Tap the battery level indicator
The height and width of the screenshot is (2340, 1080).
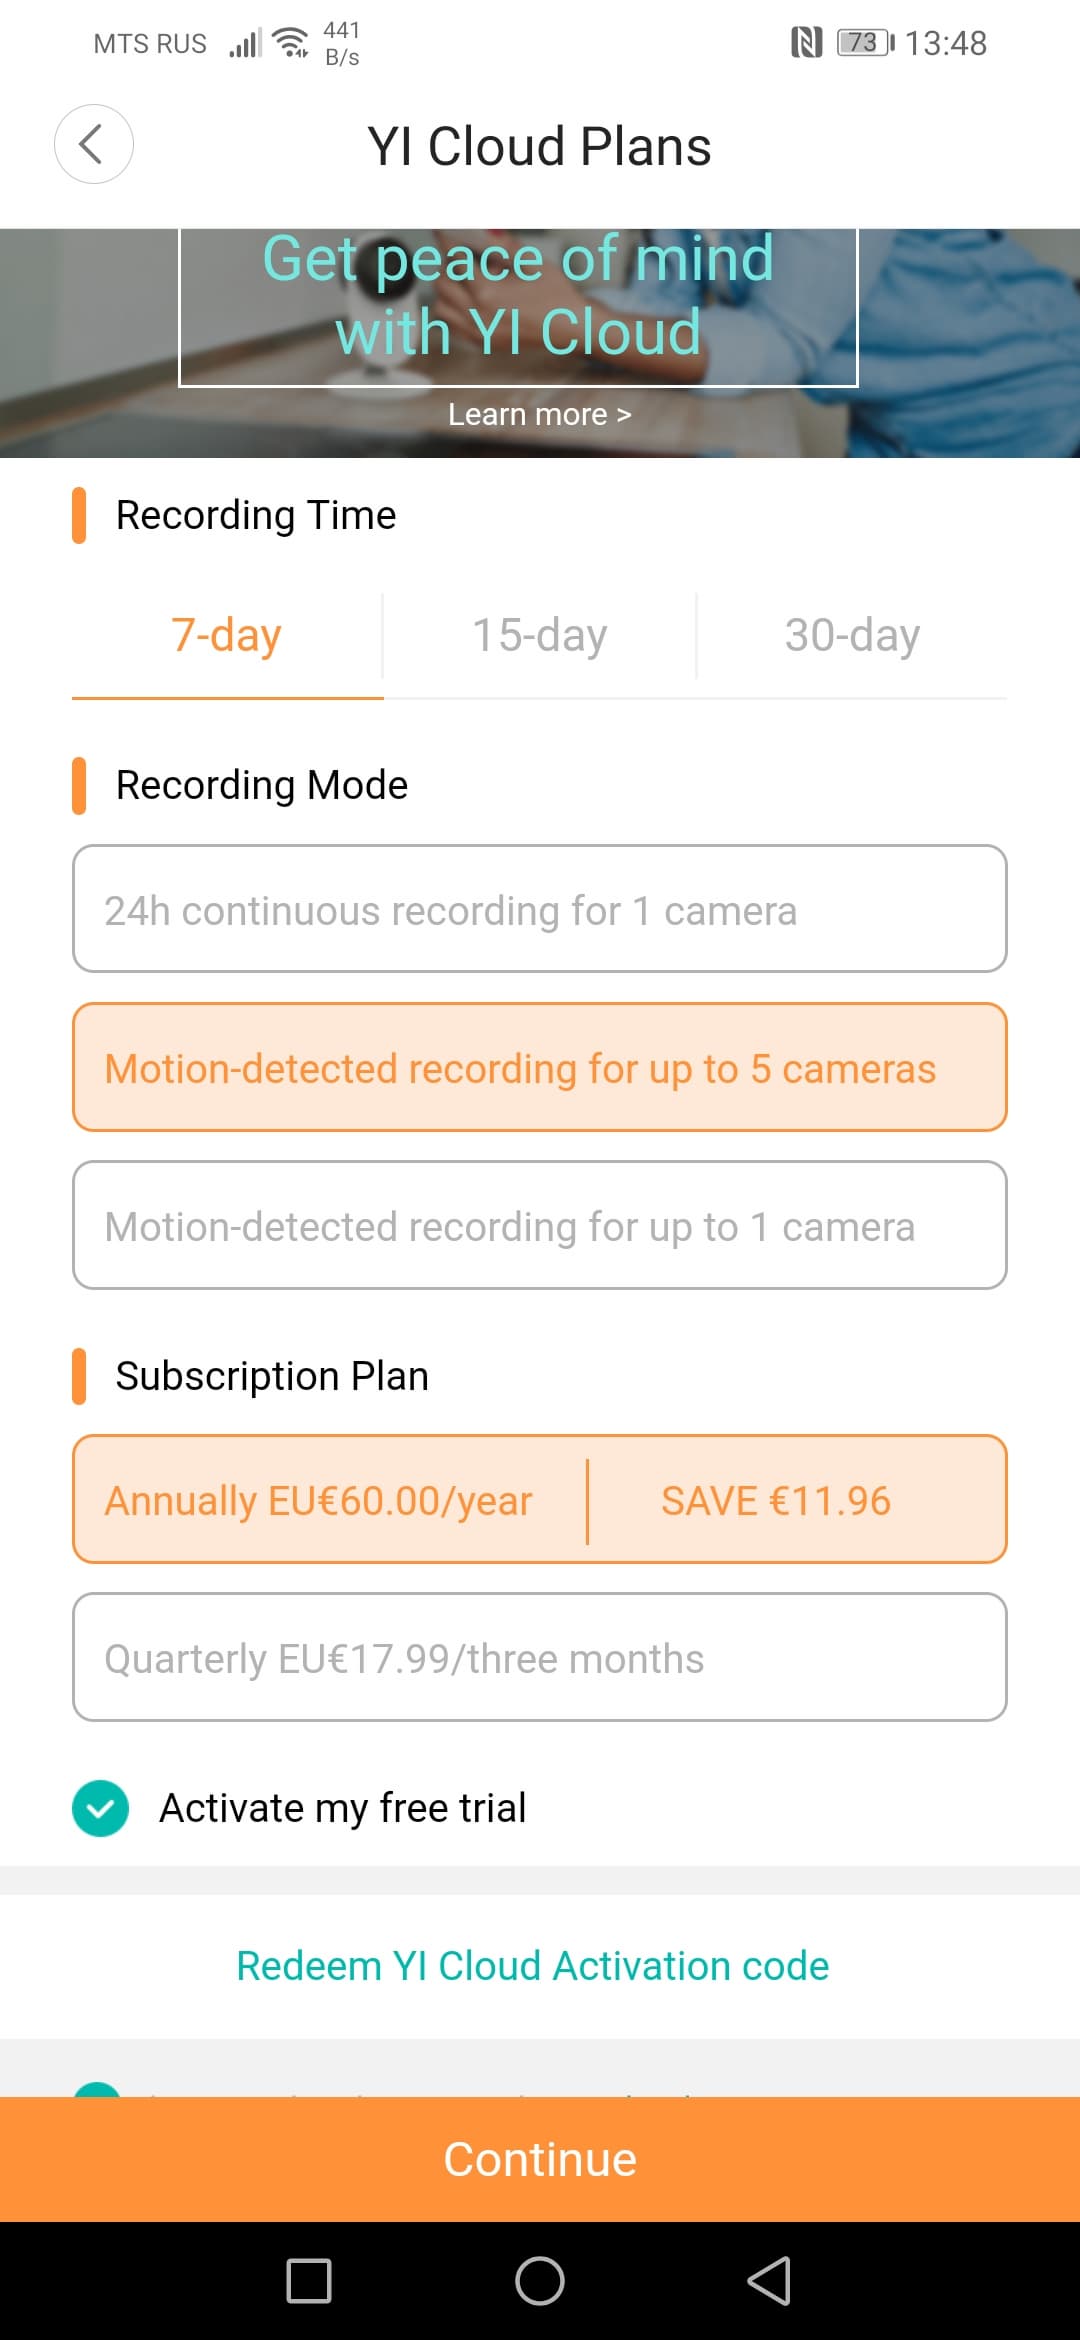(865, 43)
